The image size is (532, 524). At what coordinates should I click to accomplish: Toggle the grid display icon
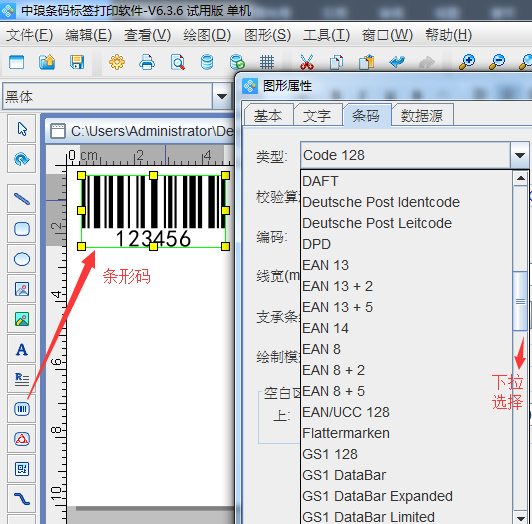click(267, 62)
